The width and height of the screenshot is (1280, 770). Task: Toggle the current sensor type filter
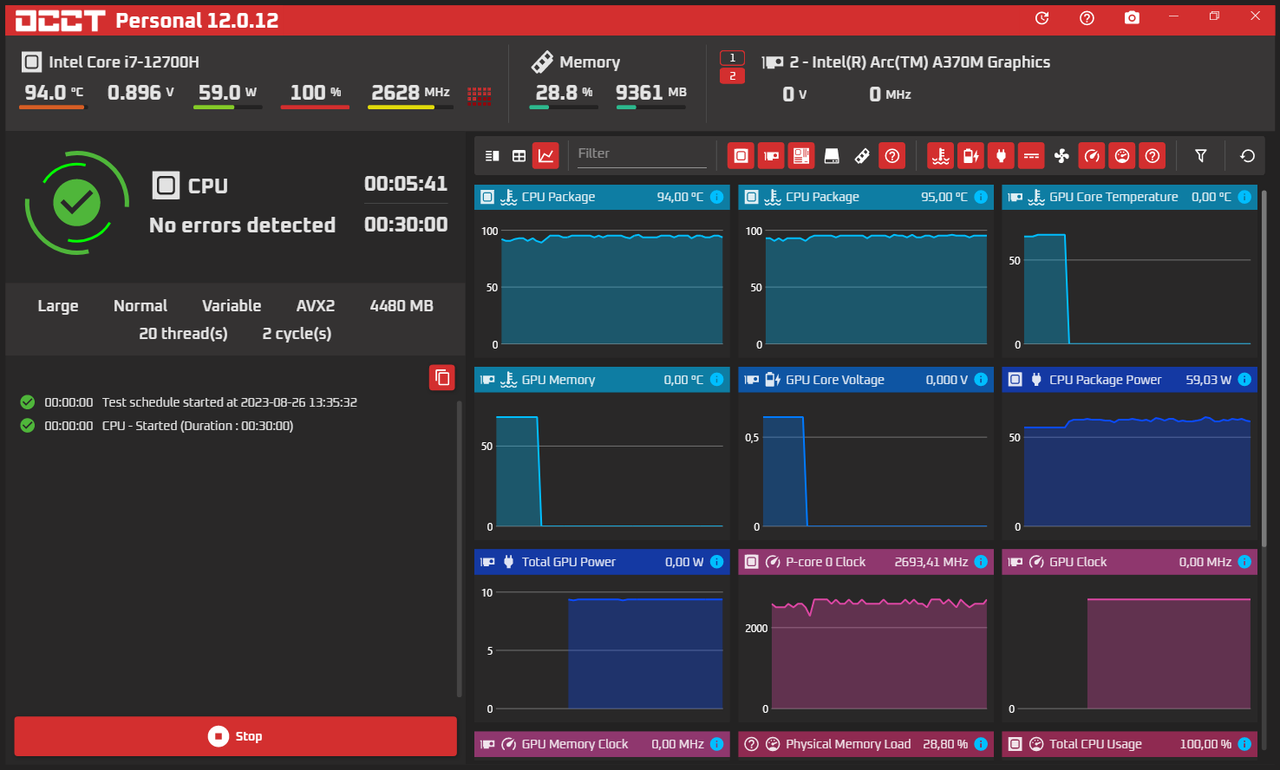pyautogui.click(x=1031, y=156)
